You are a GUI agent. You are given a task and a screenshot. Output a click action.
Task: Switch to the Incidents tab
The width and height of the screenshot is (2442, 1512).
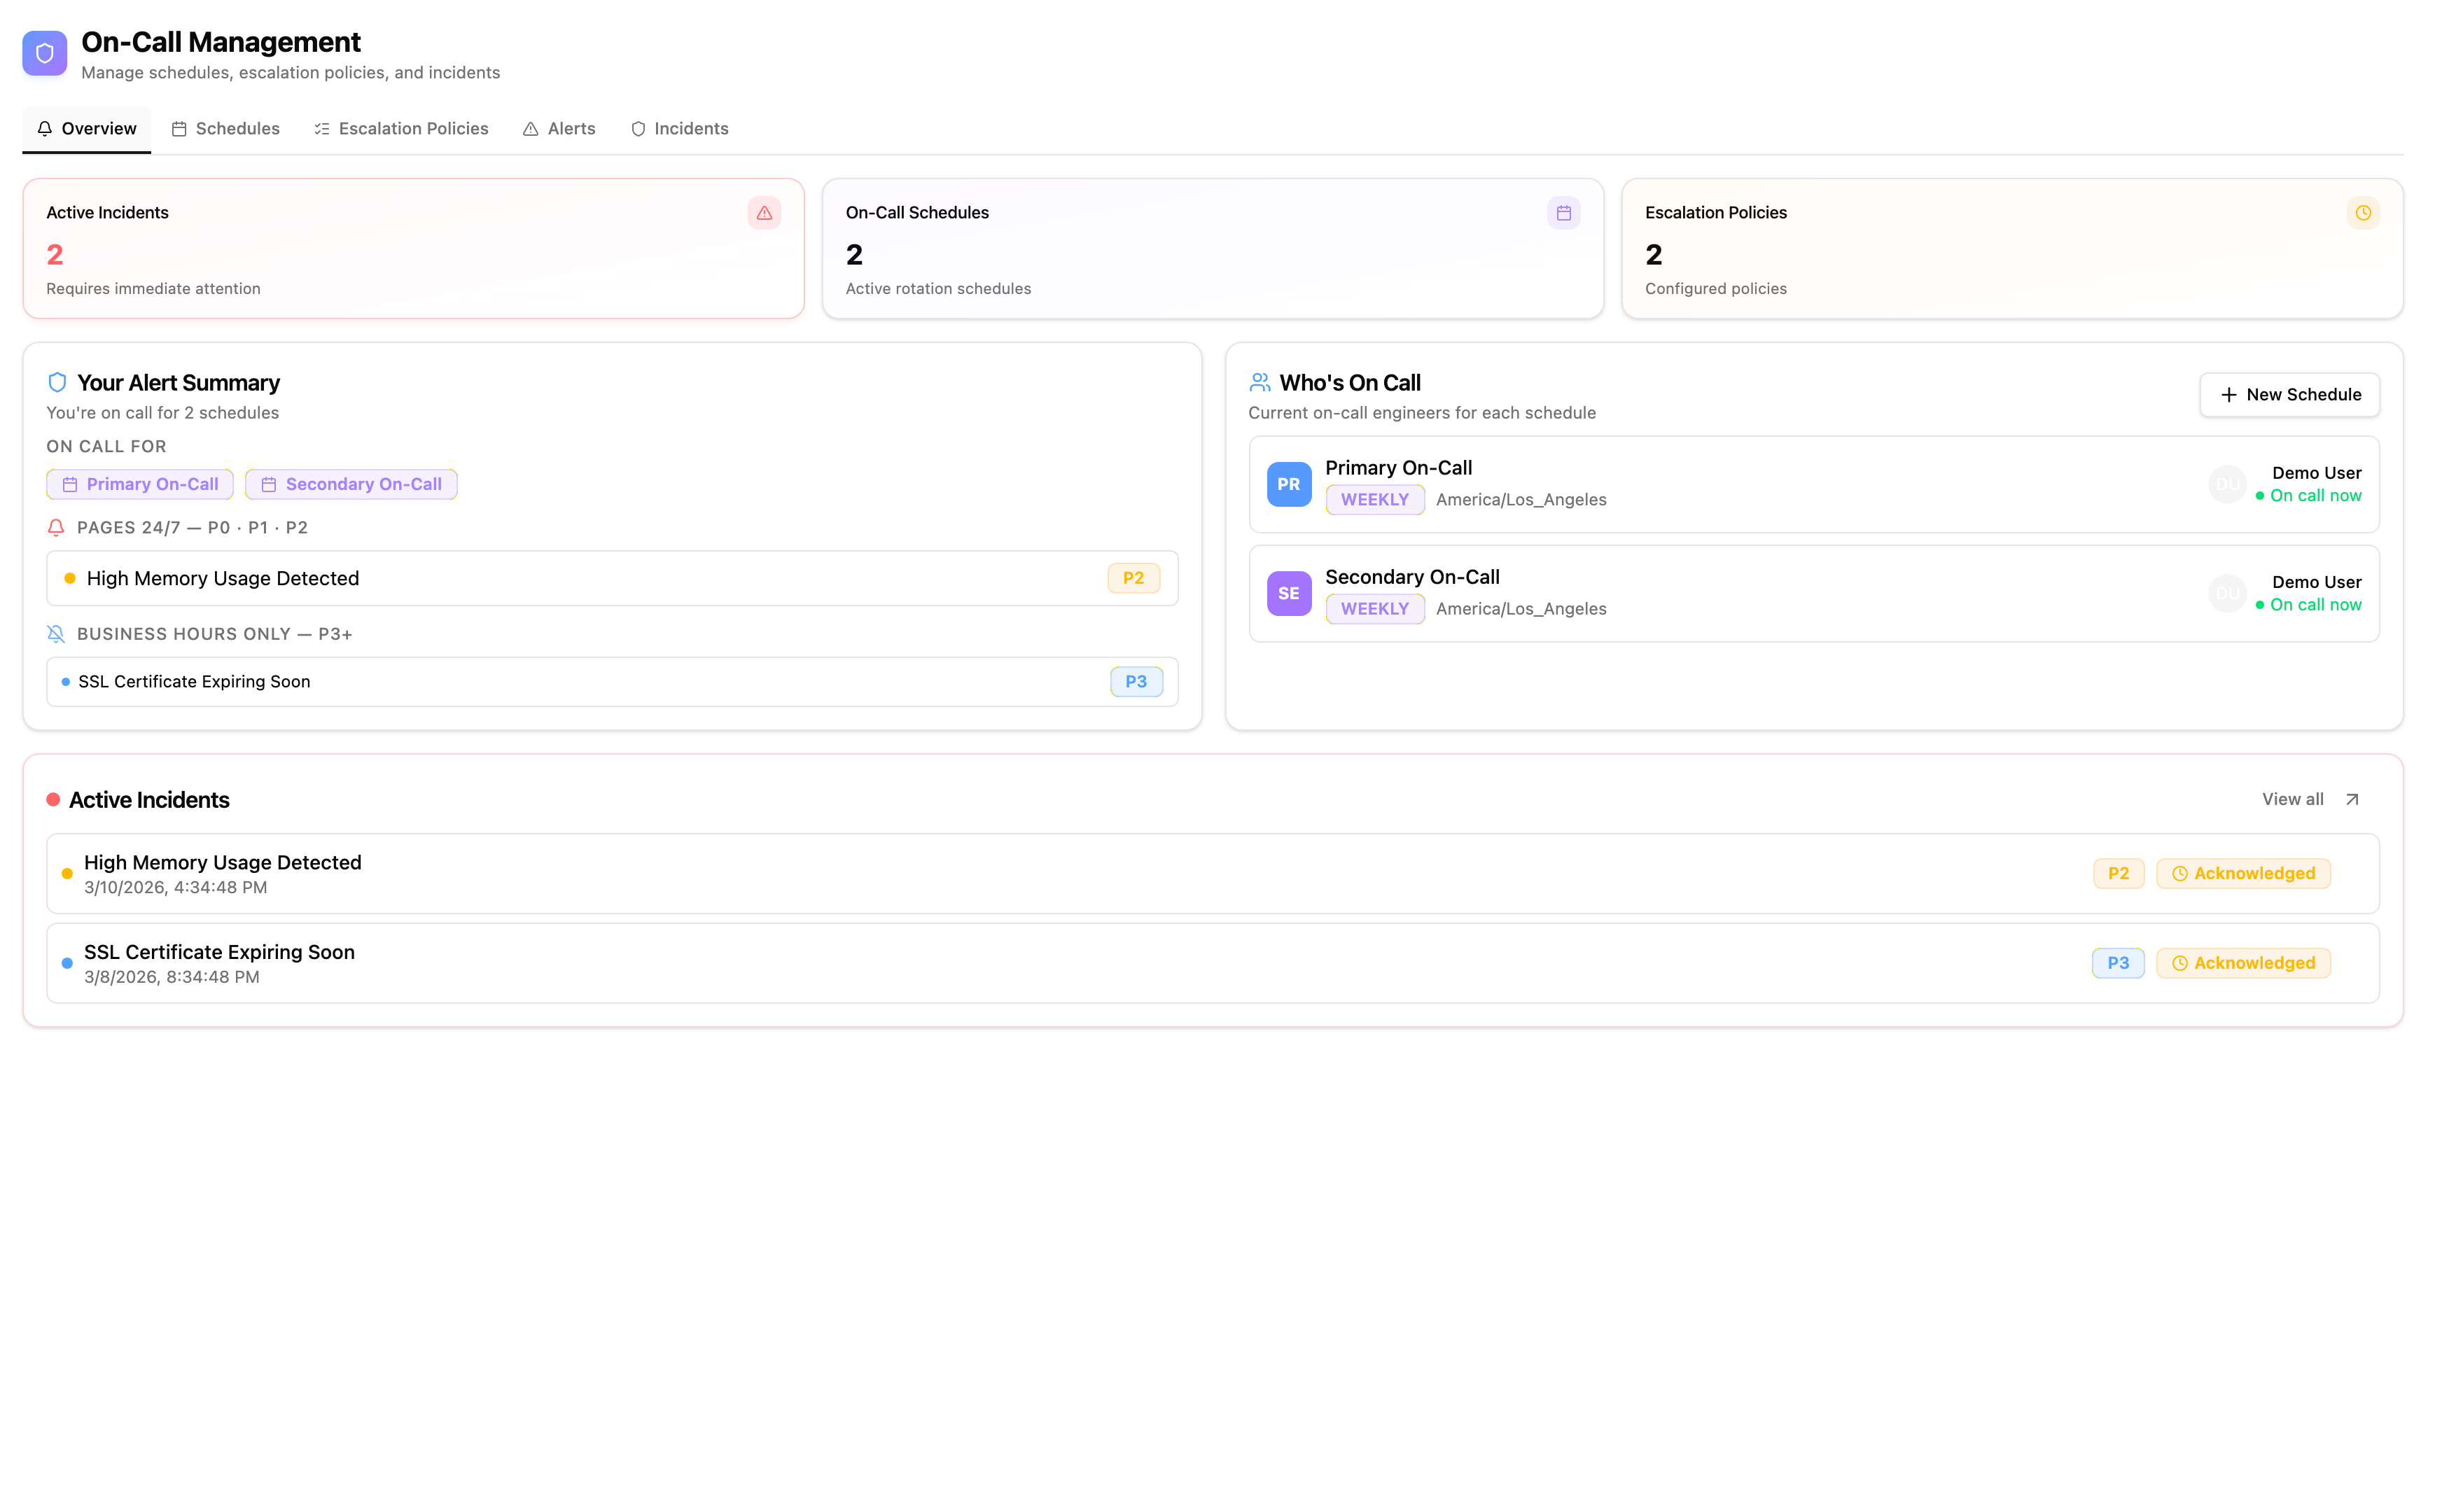pos(680,129)
